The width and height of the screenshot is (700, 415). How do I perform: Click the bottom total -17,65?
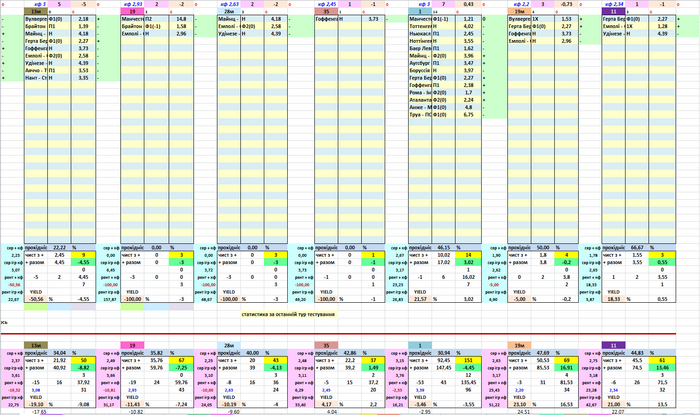click(x=40, y=412)
